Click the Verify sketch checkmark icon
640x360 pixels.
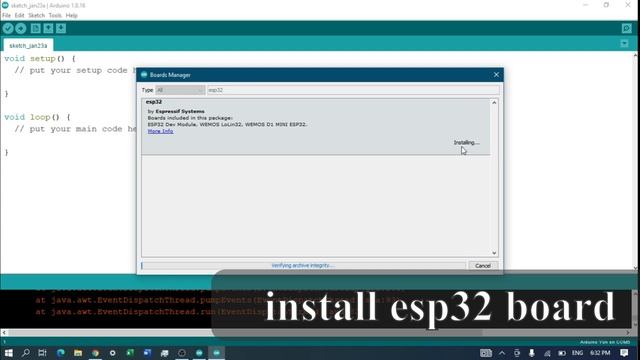coord(8,28)
